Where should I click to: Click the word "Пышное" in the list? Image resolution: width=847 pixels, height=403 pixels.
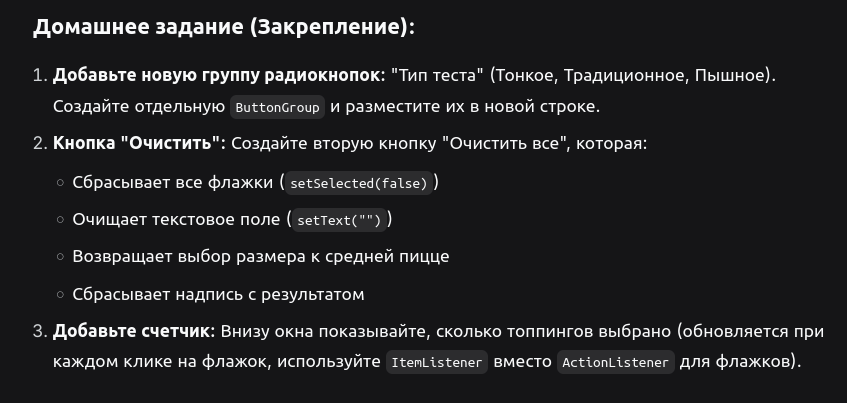click(729, 76)
